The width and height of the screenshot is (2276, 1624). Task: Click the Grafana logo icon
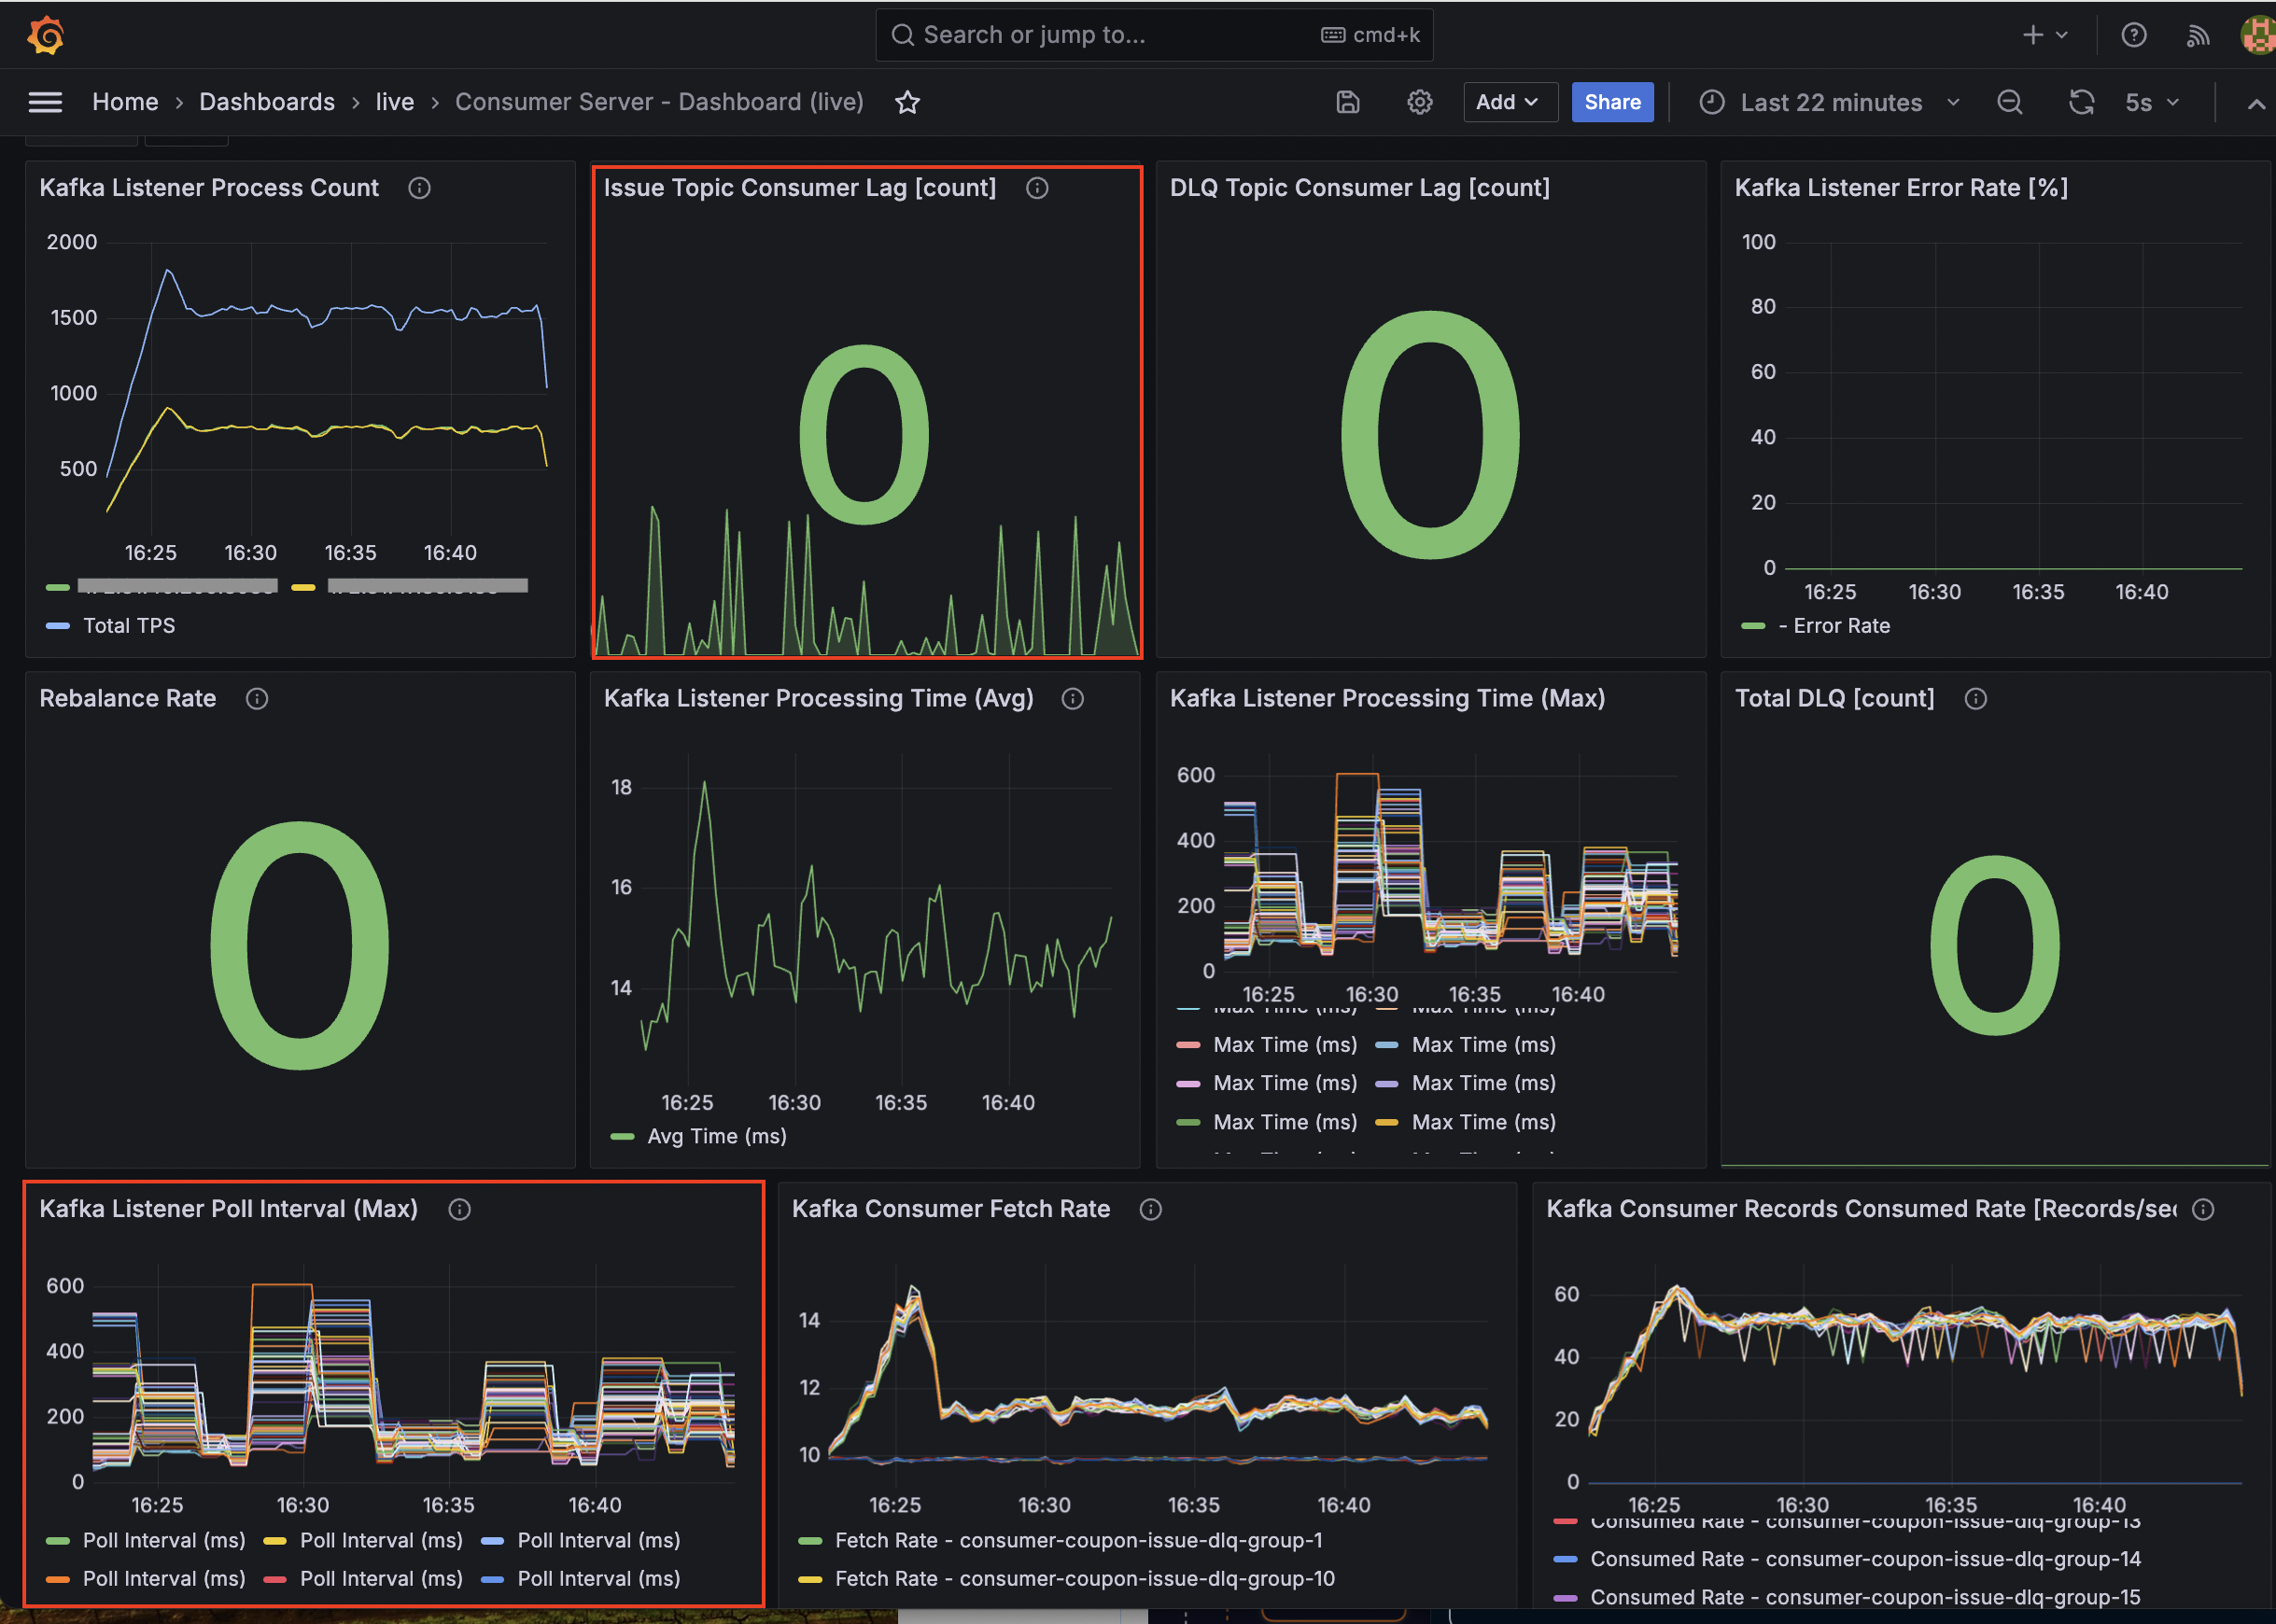[x=46, y=36]
